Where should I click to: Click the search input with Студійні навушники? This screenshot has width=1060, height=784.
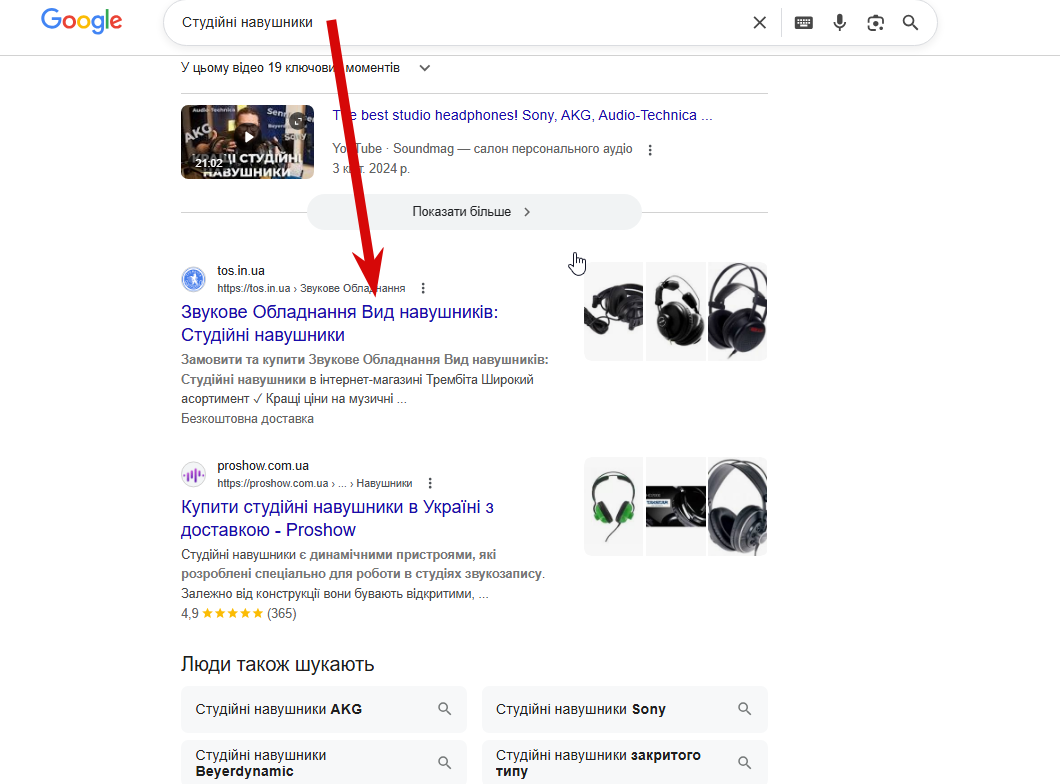point(460,23)
